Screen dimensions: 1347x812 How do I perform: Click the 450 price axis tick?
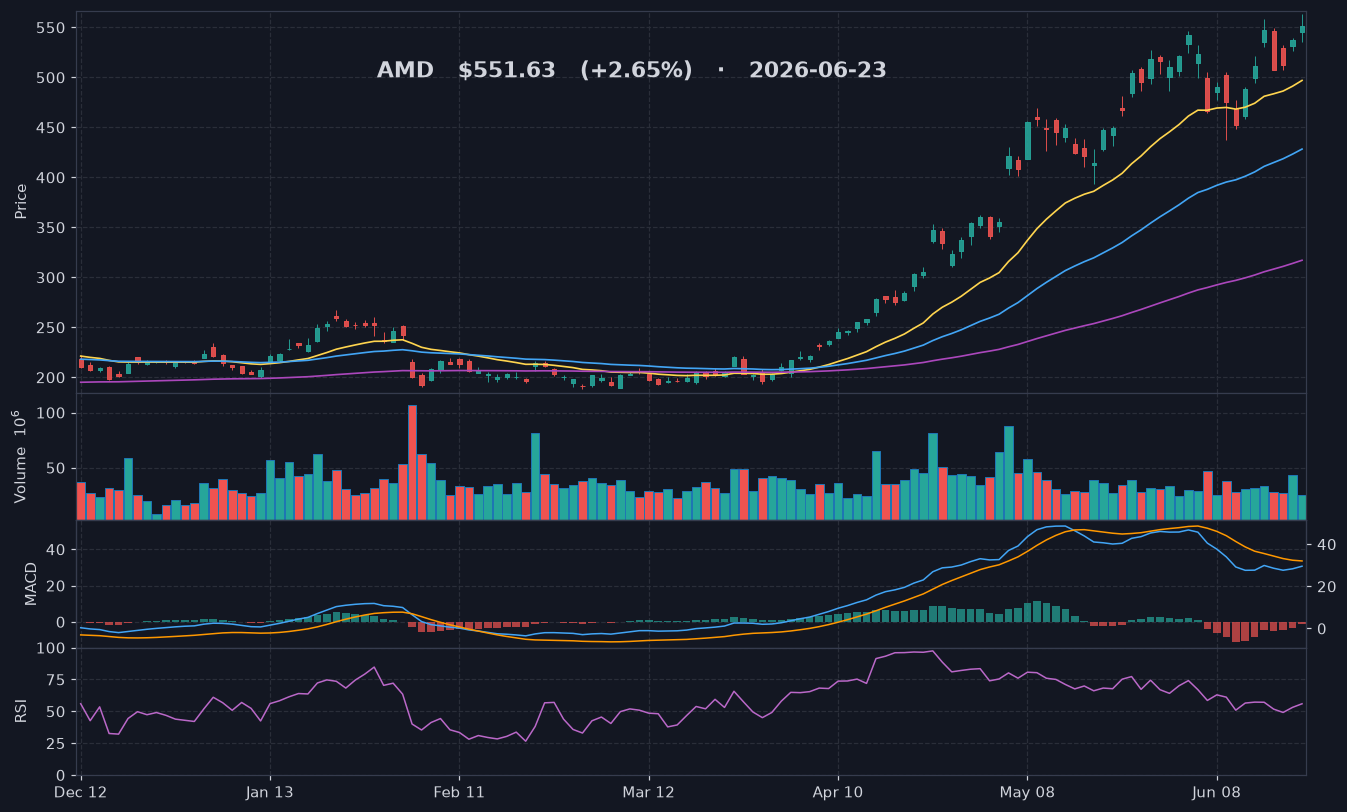tap(52, 128)
